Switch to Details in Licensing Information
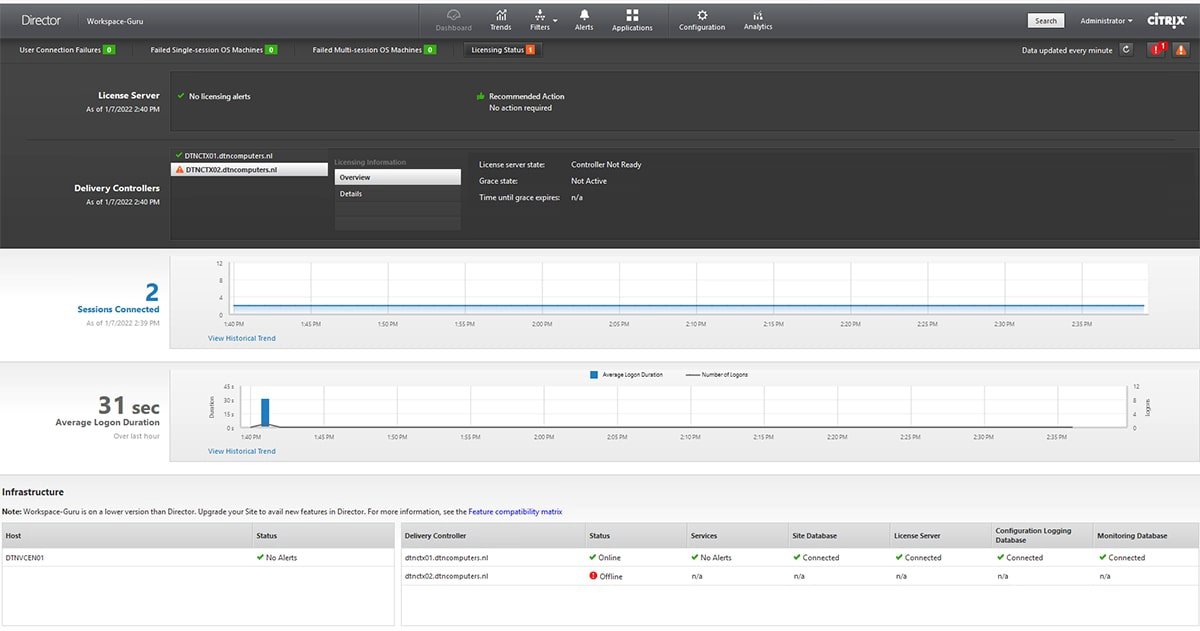 tap(351, 193)
